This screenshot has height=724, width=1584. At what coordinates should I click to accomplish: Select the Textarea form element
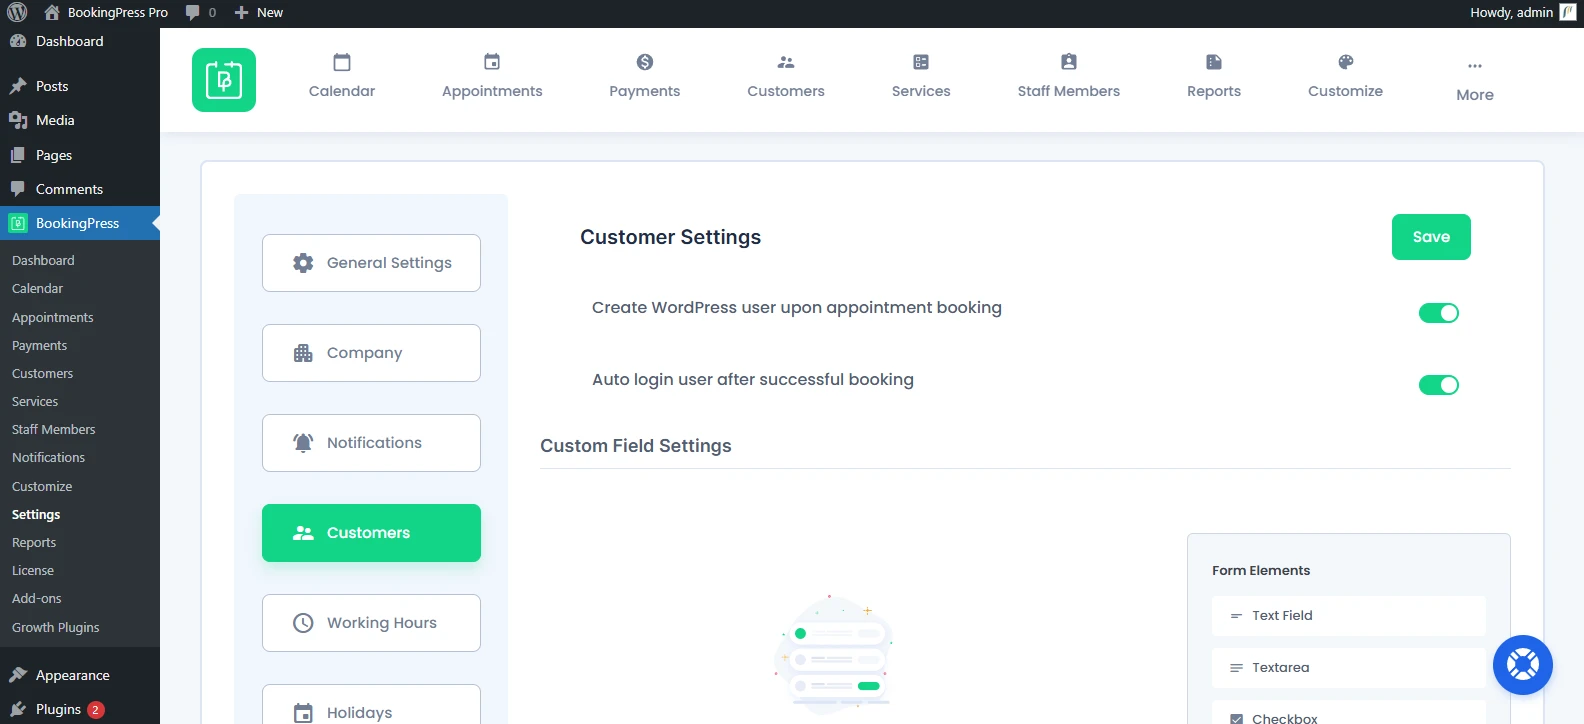(x=1349, y=668)
